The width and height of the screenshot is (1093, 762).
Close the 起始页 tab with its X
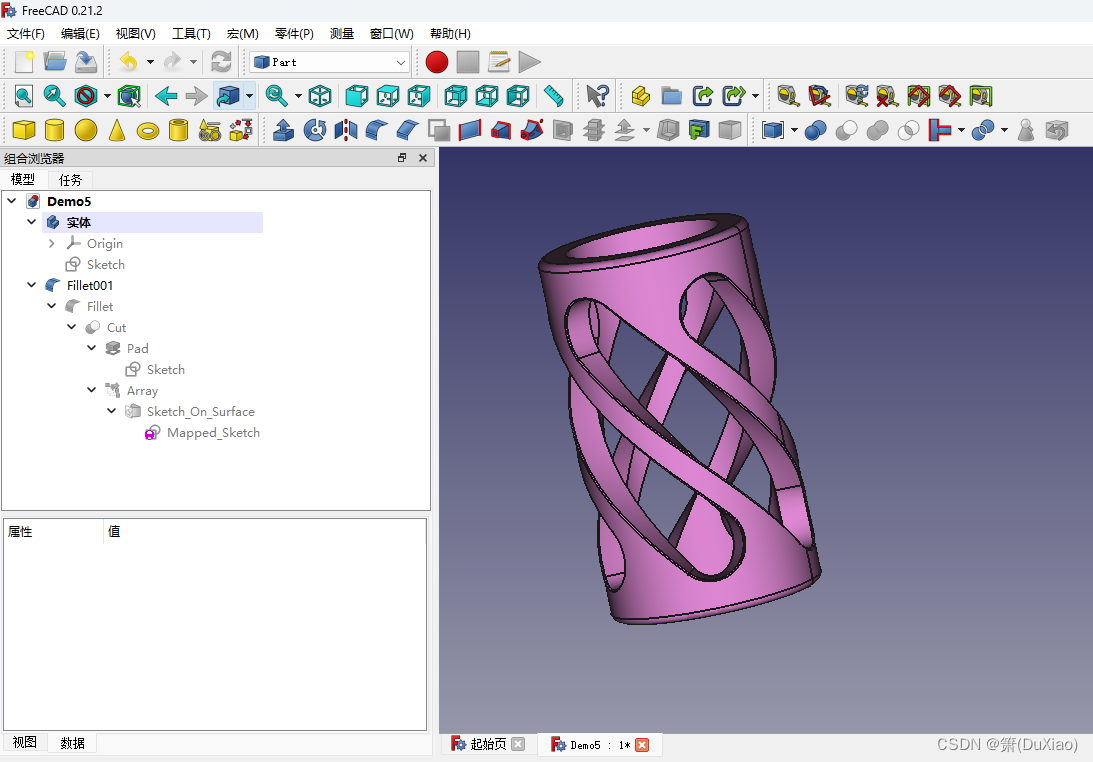(518, 745)
